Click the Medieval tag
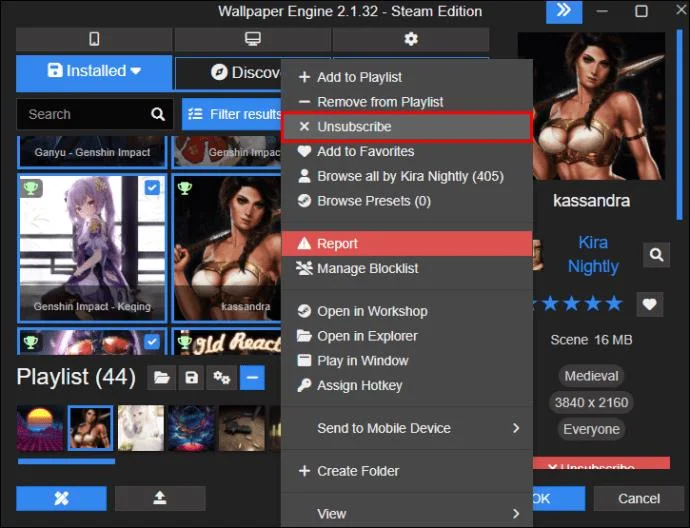This screenshot has width=690, height=528. tap(591, 376)
